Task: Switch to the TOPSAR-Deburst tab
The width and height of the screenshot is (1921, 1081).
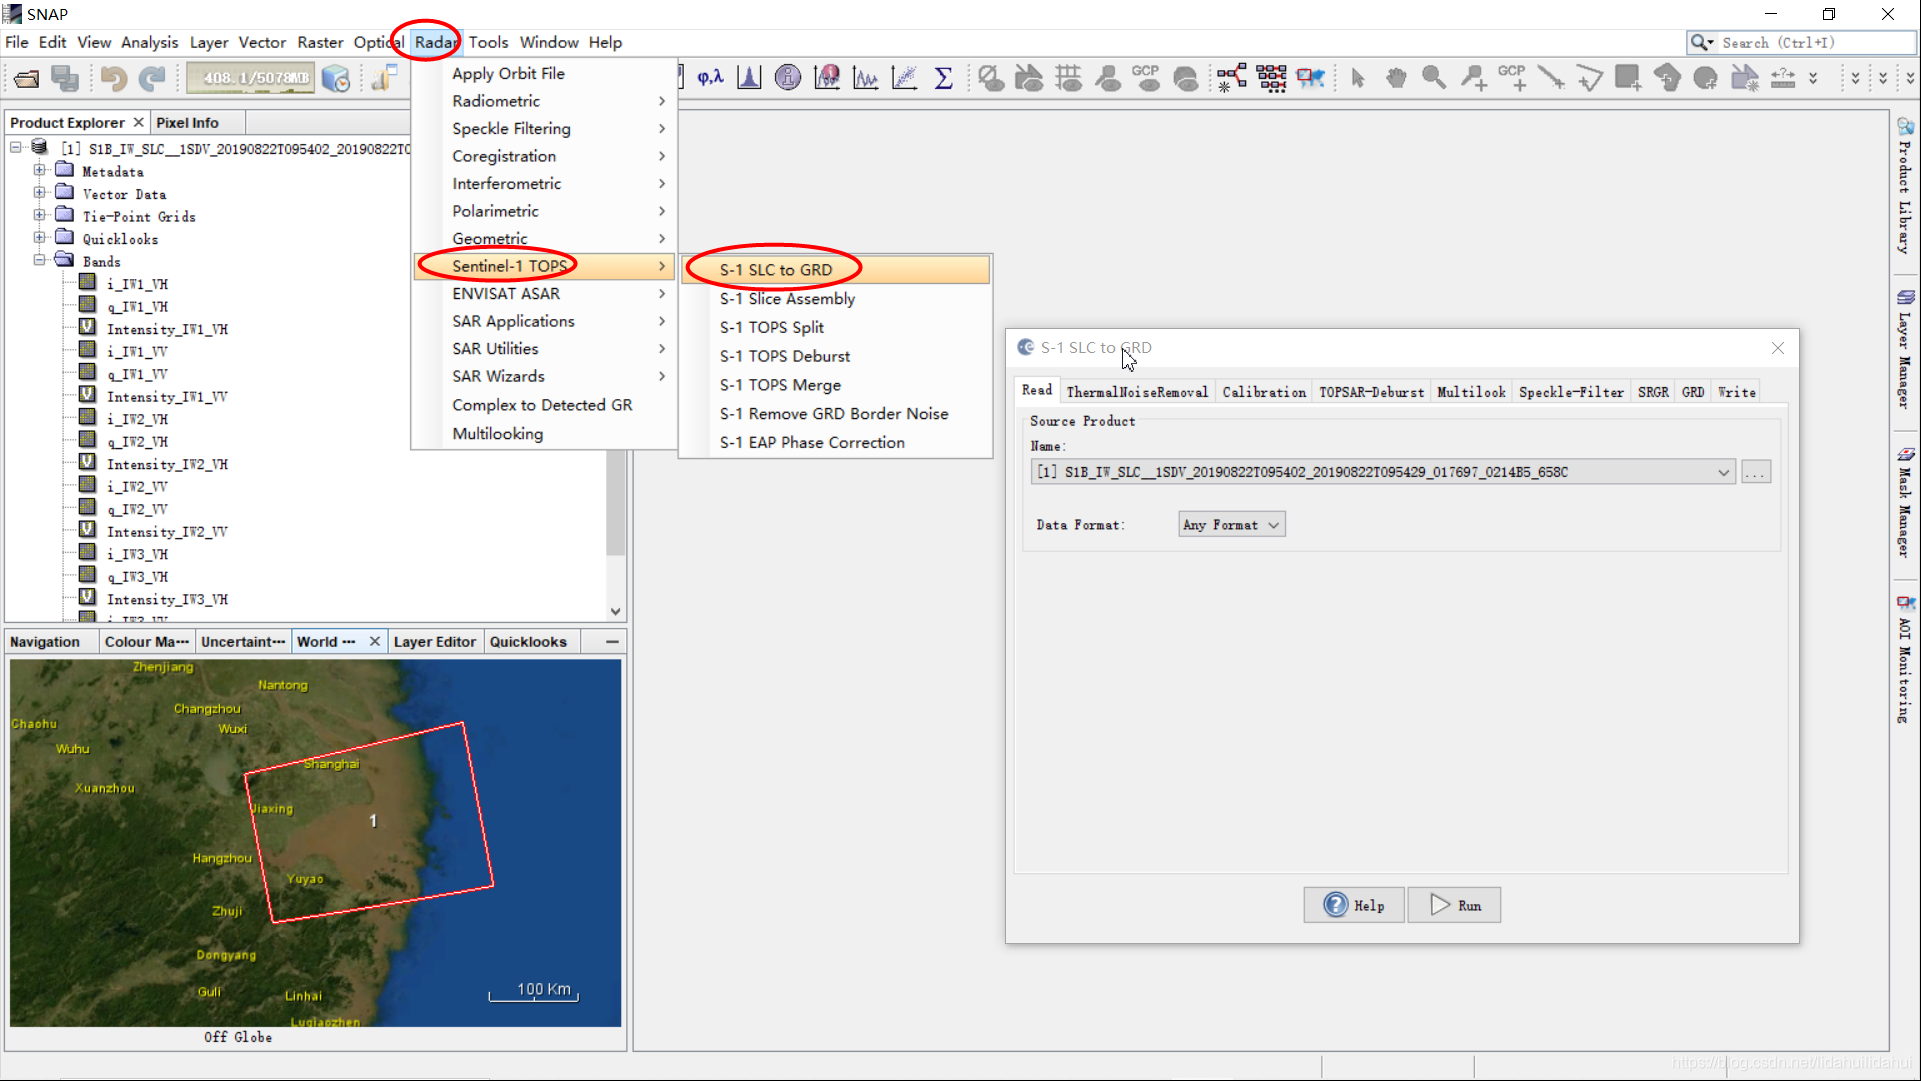Action: tap(1371, 392)
